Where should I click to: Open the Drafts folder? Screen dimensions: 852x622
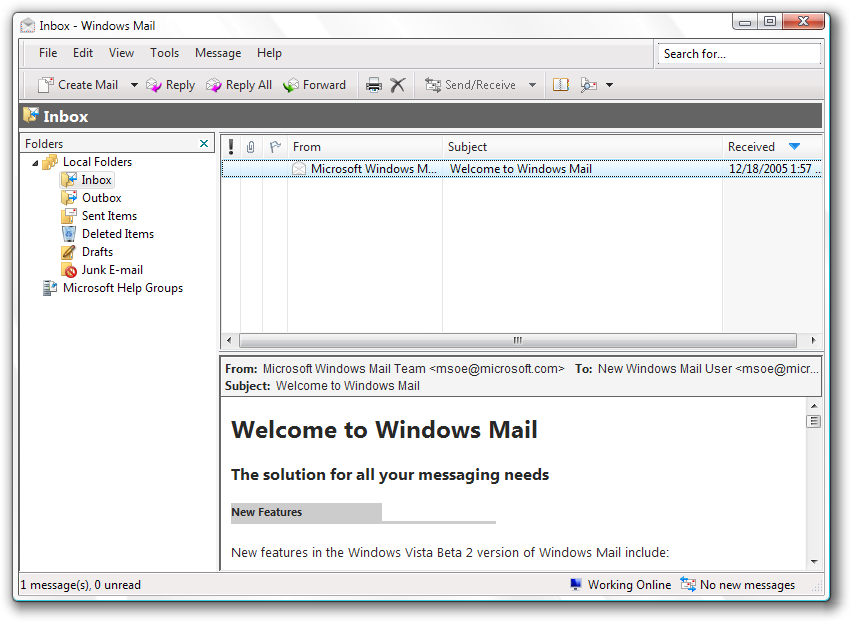pyautogui.click(x=97, y=252)
